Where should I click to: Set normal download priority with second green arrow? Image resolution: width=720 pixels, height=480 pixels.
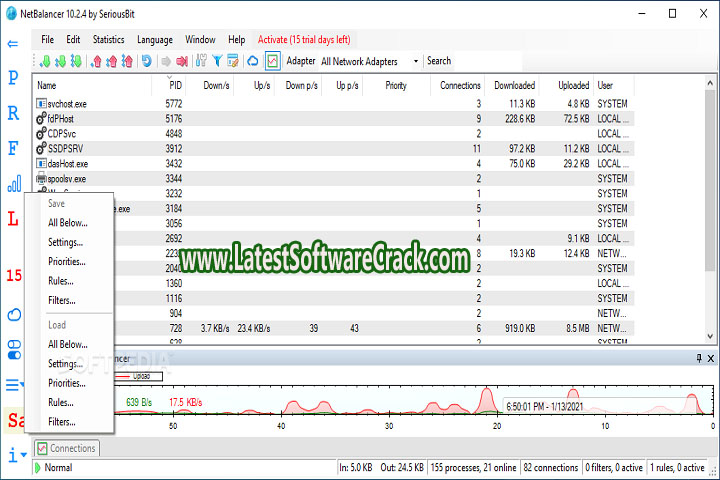coord(60,61)
